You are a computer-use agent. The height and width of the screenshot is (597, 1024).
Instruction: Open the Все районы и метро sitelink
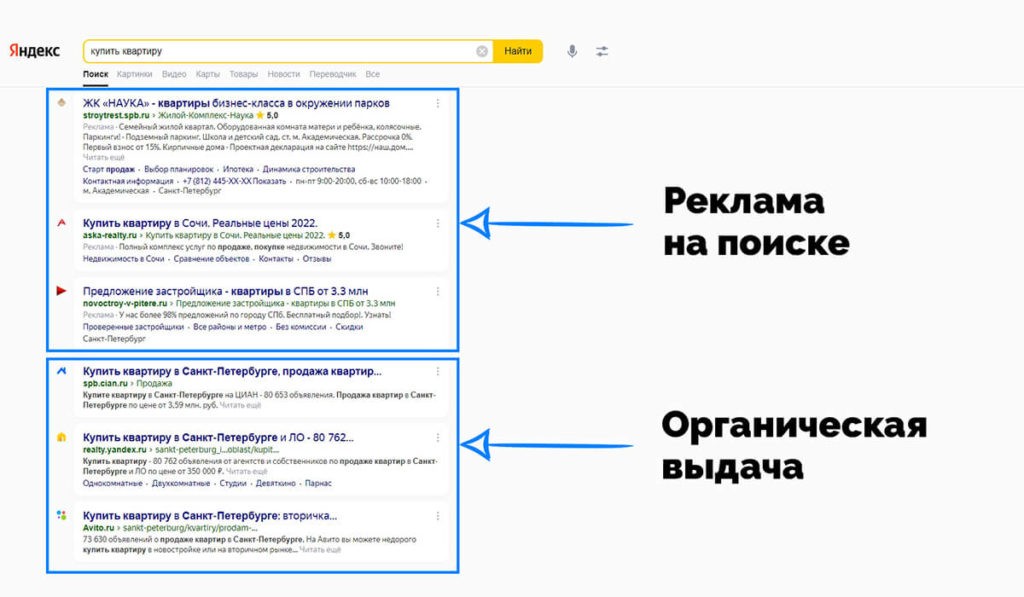click(x=230, y=327)
